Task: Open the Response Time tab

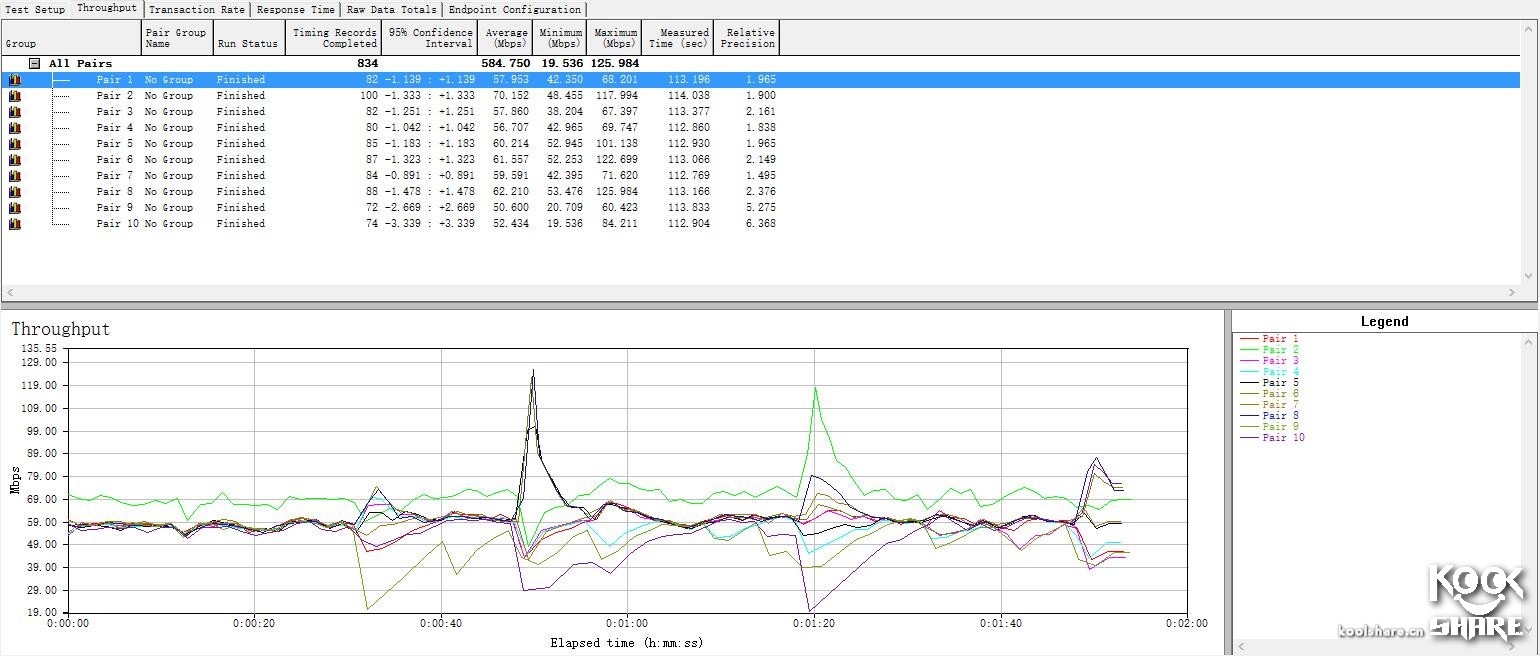Action: pos(295,9)
